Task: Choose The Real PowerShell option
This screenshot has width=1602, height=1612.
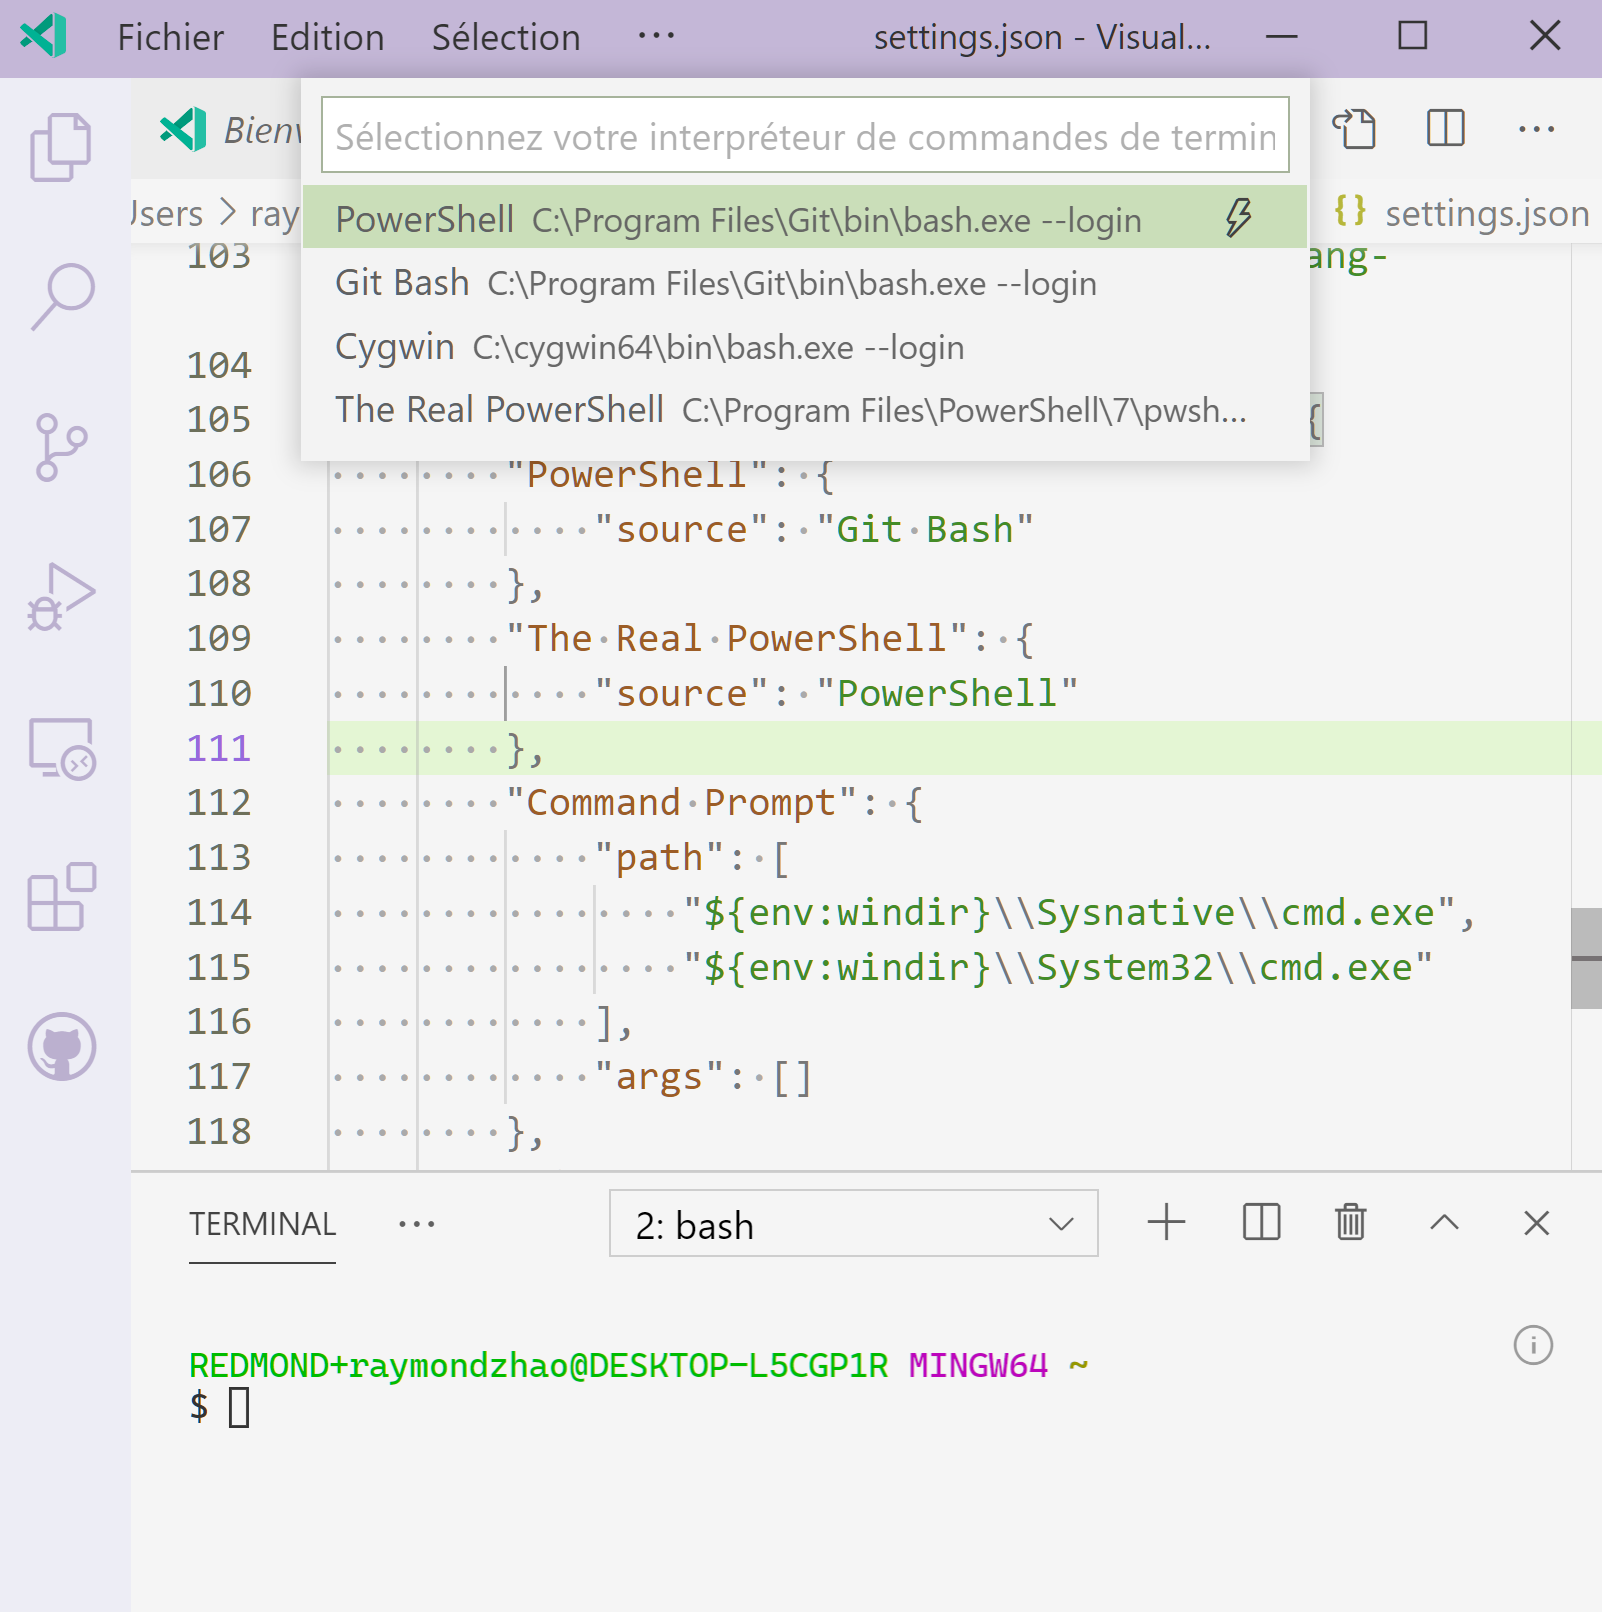Action: coord(805,410)
